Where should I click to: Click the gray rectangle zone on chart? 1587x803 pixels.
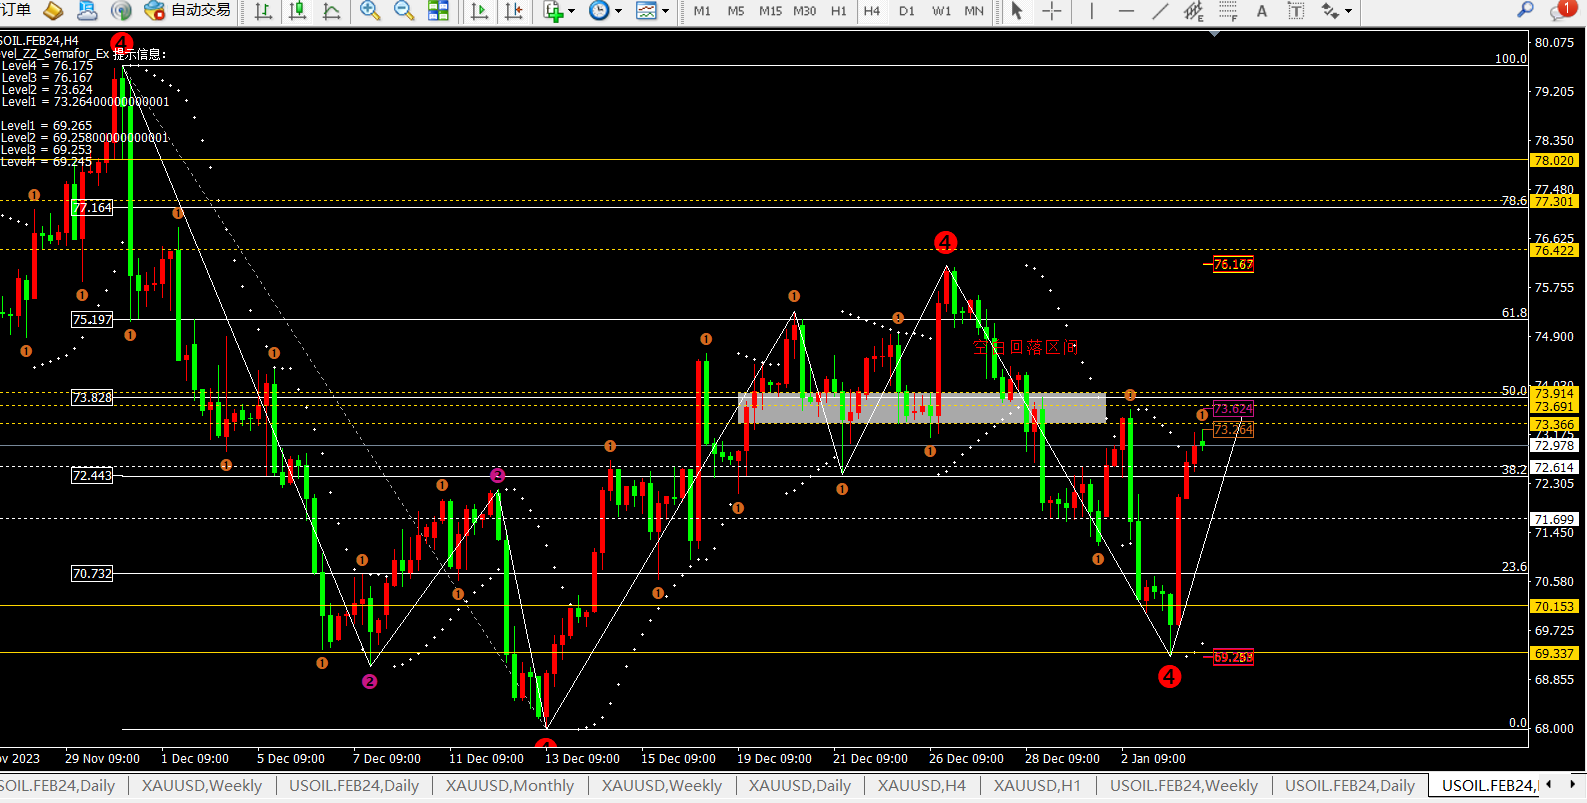coord(921,408)
